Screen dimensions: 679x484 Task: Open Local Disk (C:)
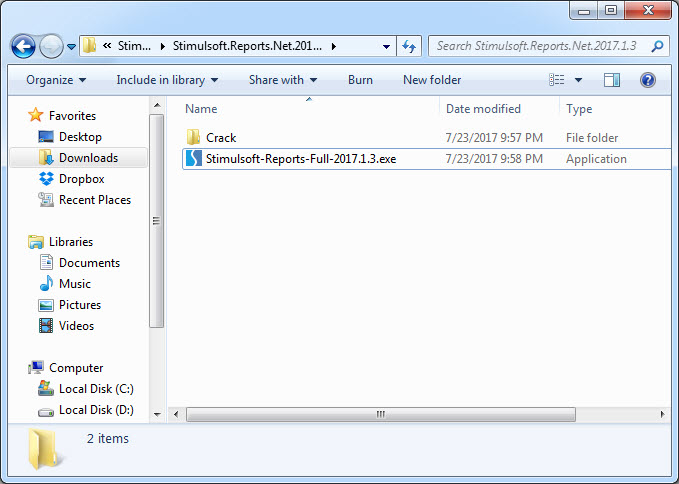coord(96,389)
